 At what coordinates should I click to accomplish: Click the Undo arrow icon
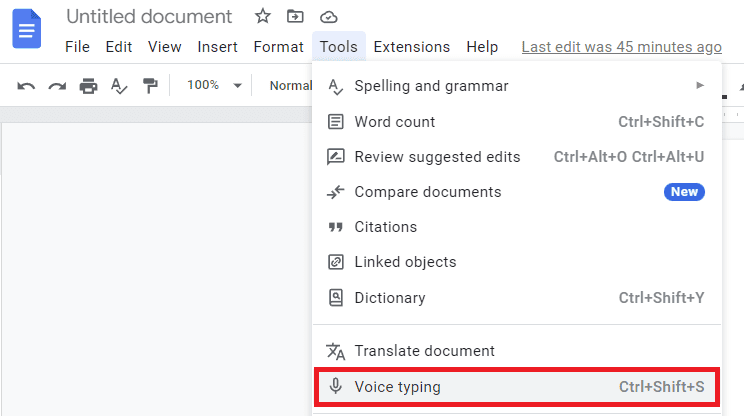[x=26, y=86]
